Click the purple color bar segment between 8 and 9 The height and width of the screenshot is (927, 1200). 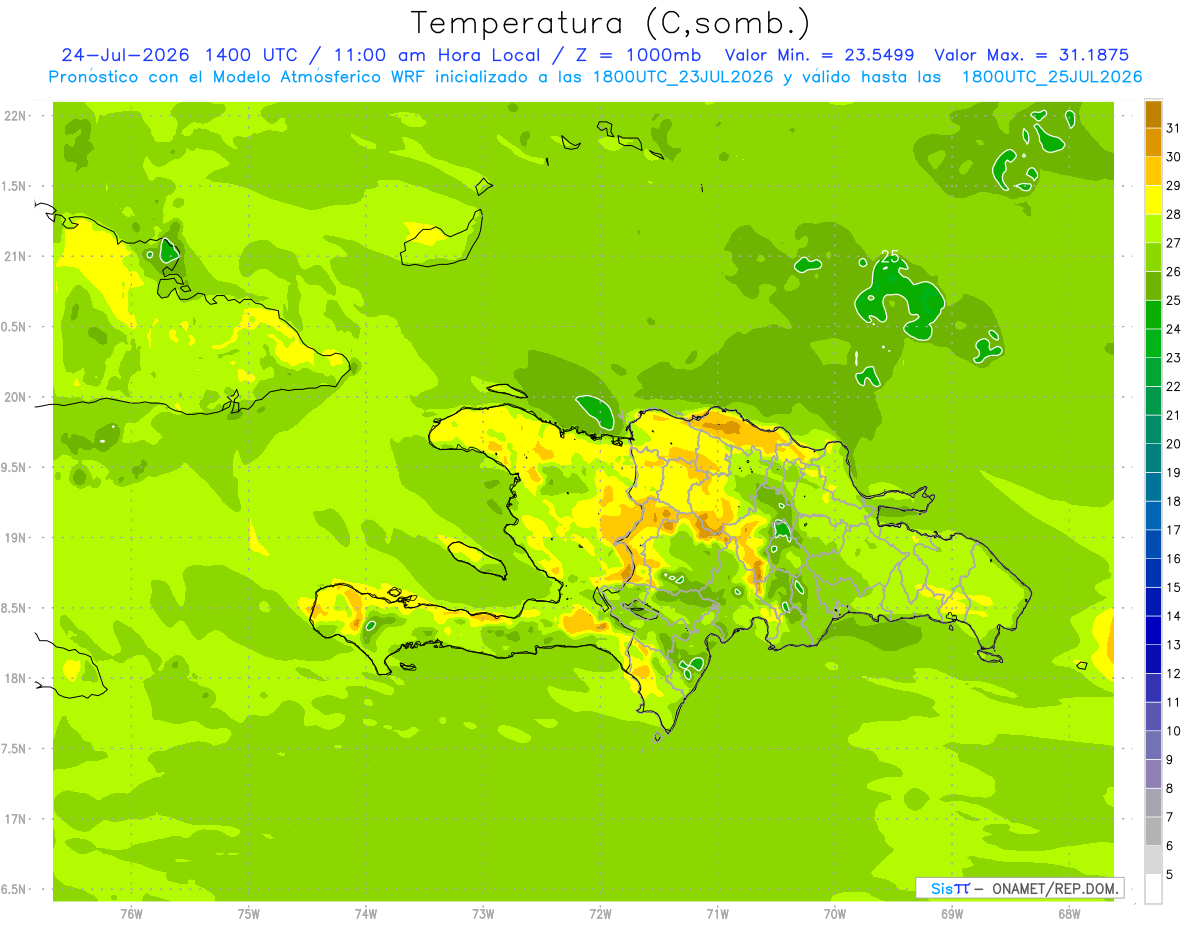pos(1153,774)
